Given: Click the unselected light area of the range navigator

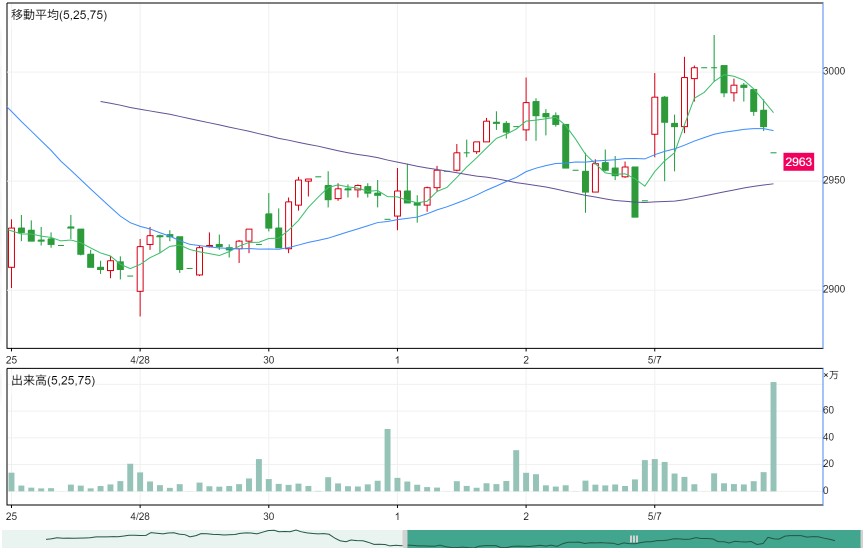Looking at the screenshot, I should 203,539.
